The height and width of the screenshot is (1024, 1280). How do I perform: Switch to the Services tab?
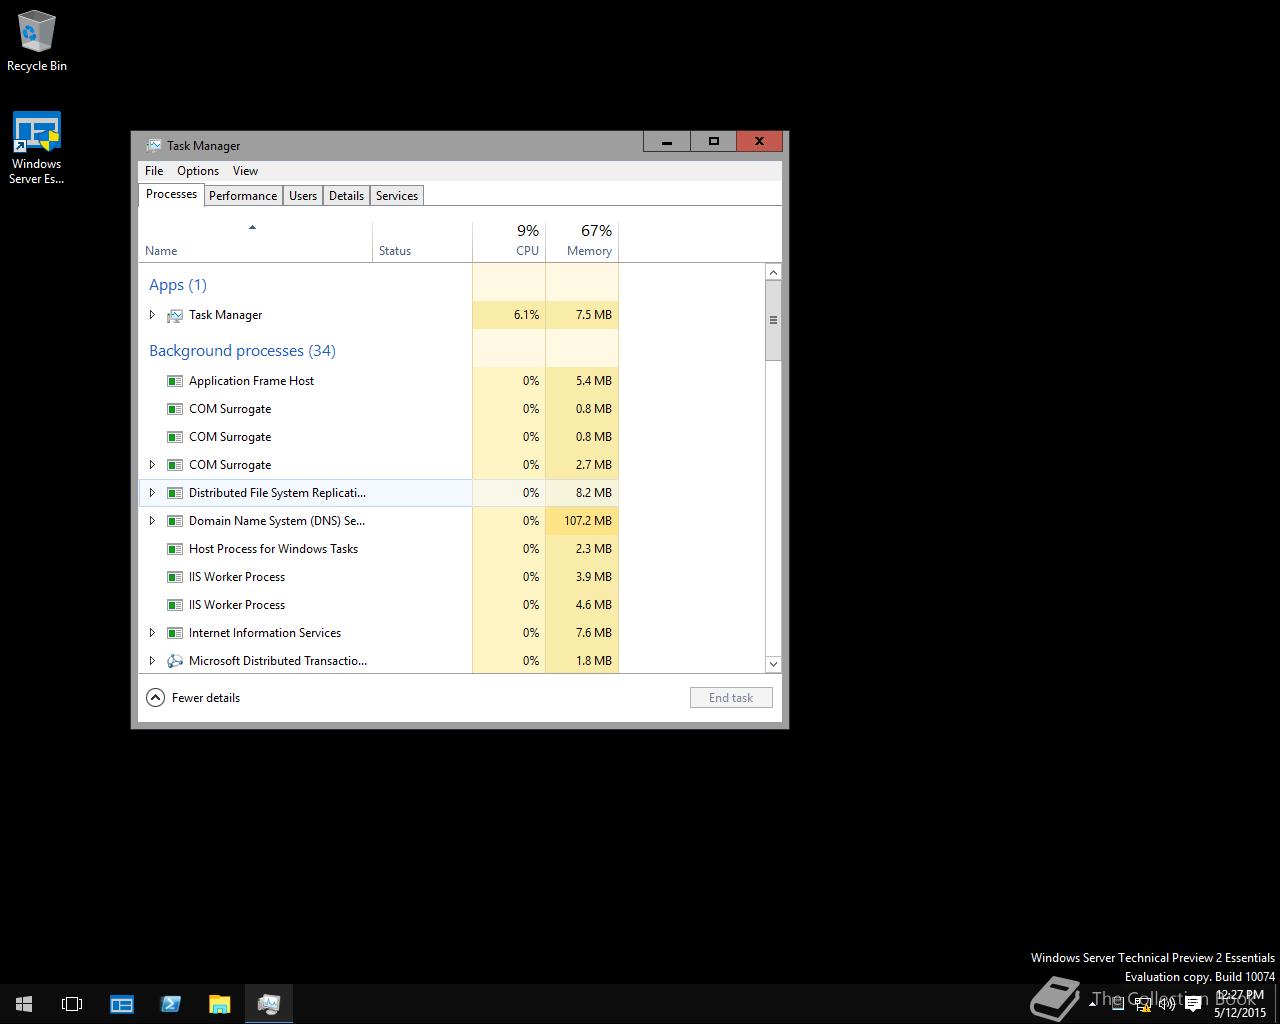click(397, 196)
